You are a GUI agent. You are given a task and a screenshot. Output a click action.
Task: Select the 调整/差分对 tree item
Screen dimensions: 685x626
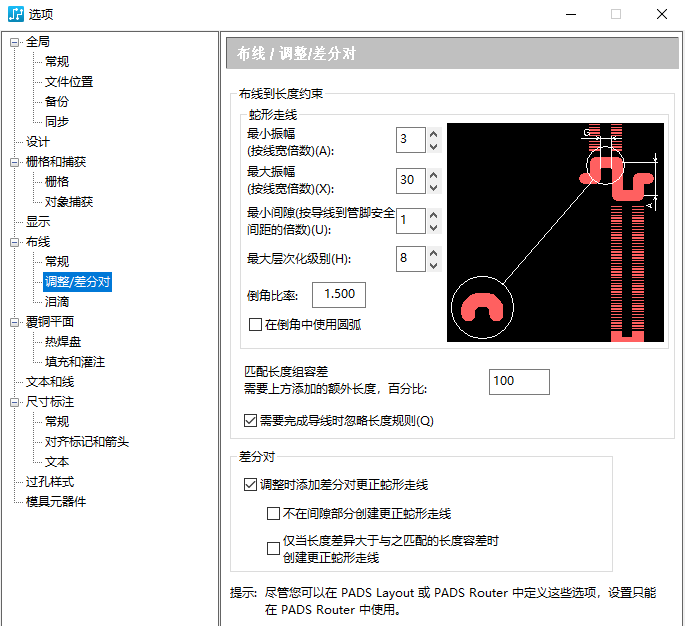tap(77, 282)
